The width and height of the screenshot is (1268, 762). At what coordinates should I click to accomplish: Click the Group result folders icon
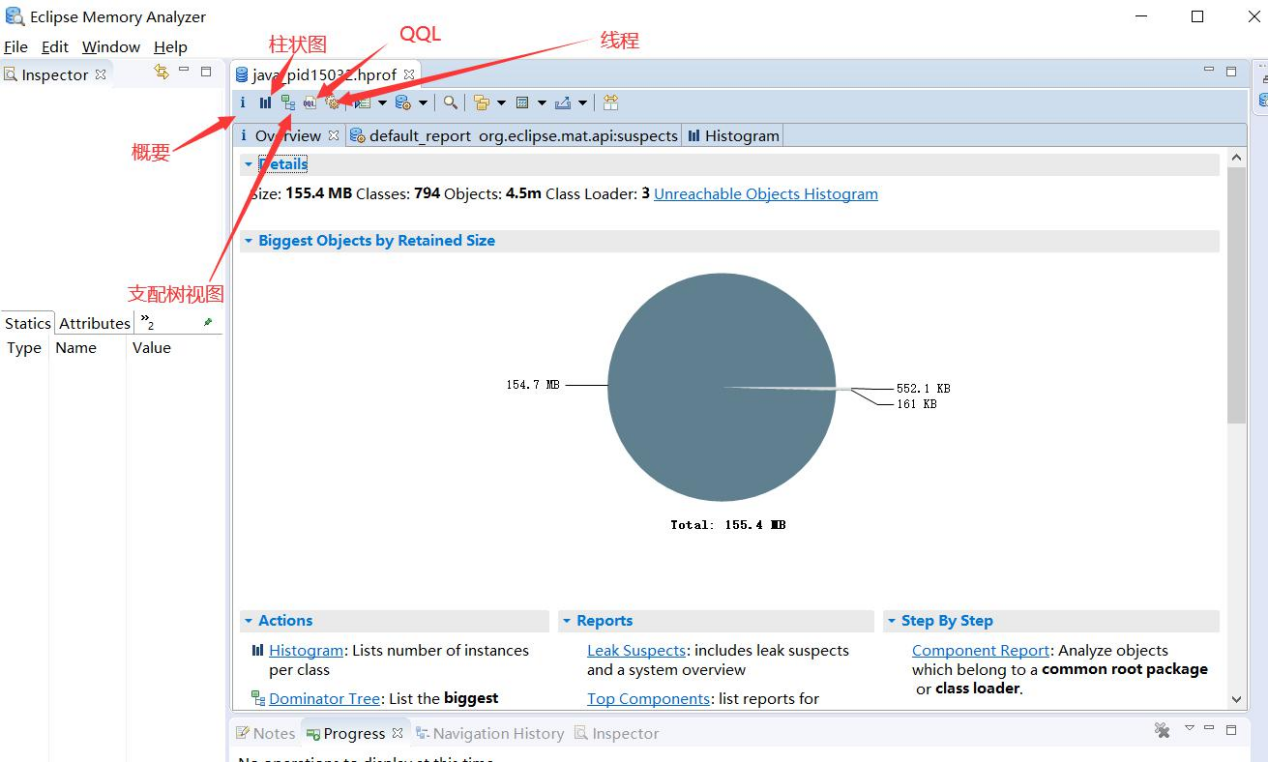tap(481, 102)
